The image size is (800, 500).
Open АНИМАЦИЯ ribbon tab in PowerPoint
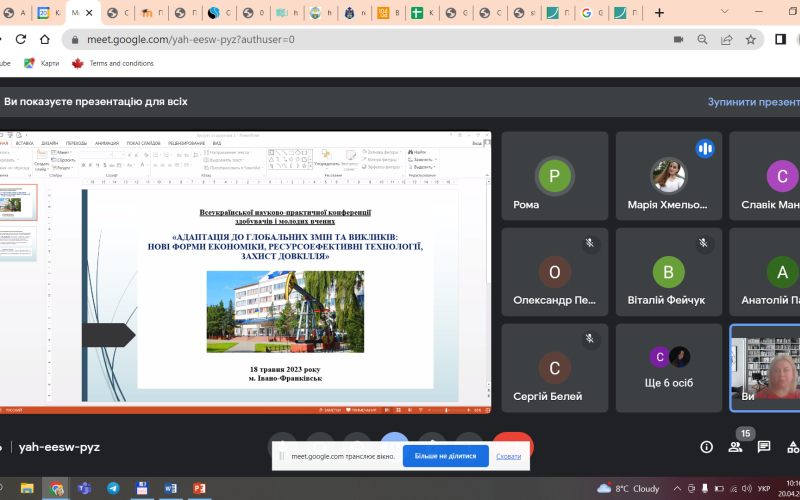(x=107, y=143)
